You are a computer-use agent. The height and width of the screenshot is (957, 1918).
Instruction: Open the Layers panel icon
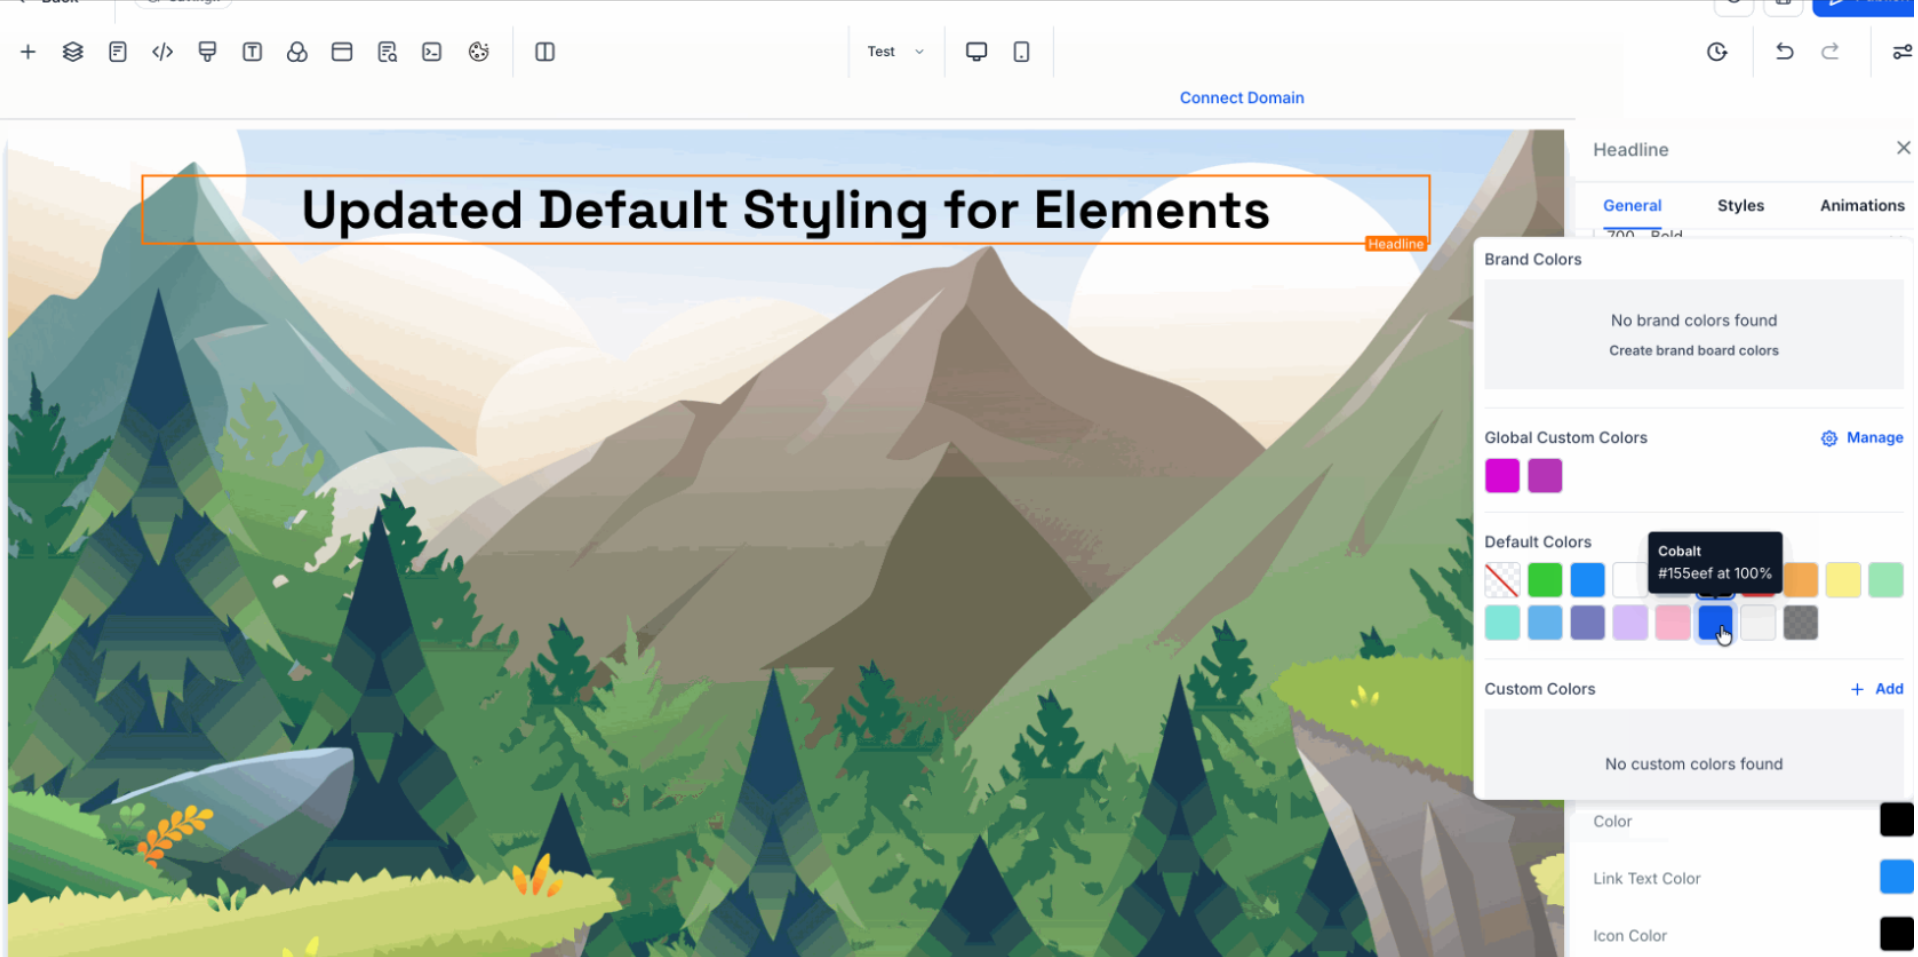point(73,52)
